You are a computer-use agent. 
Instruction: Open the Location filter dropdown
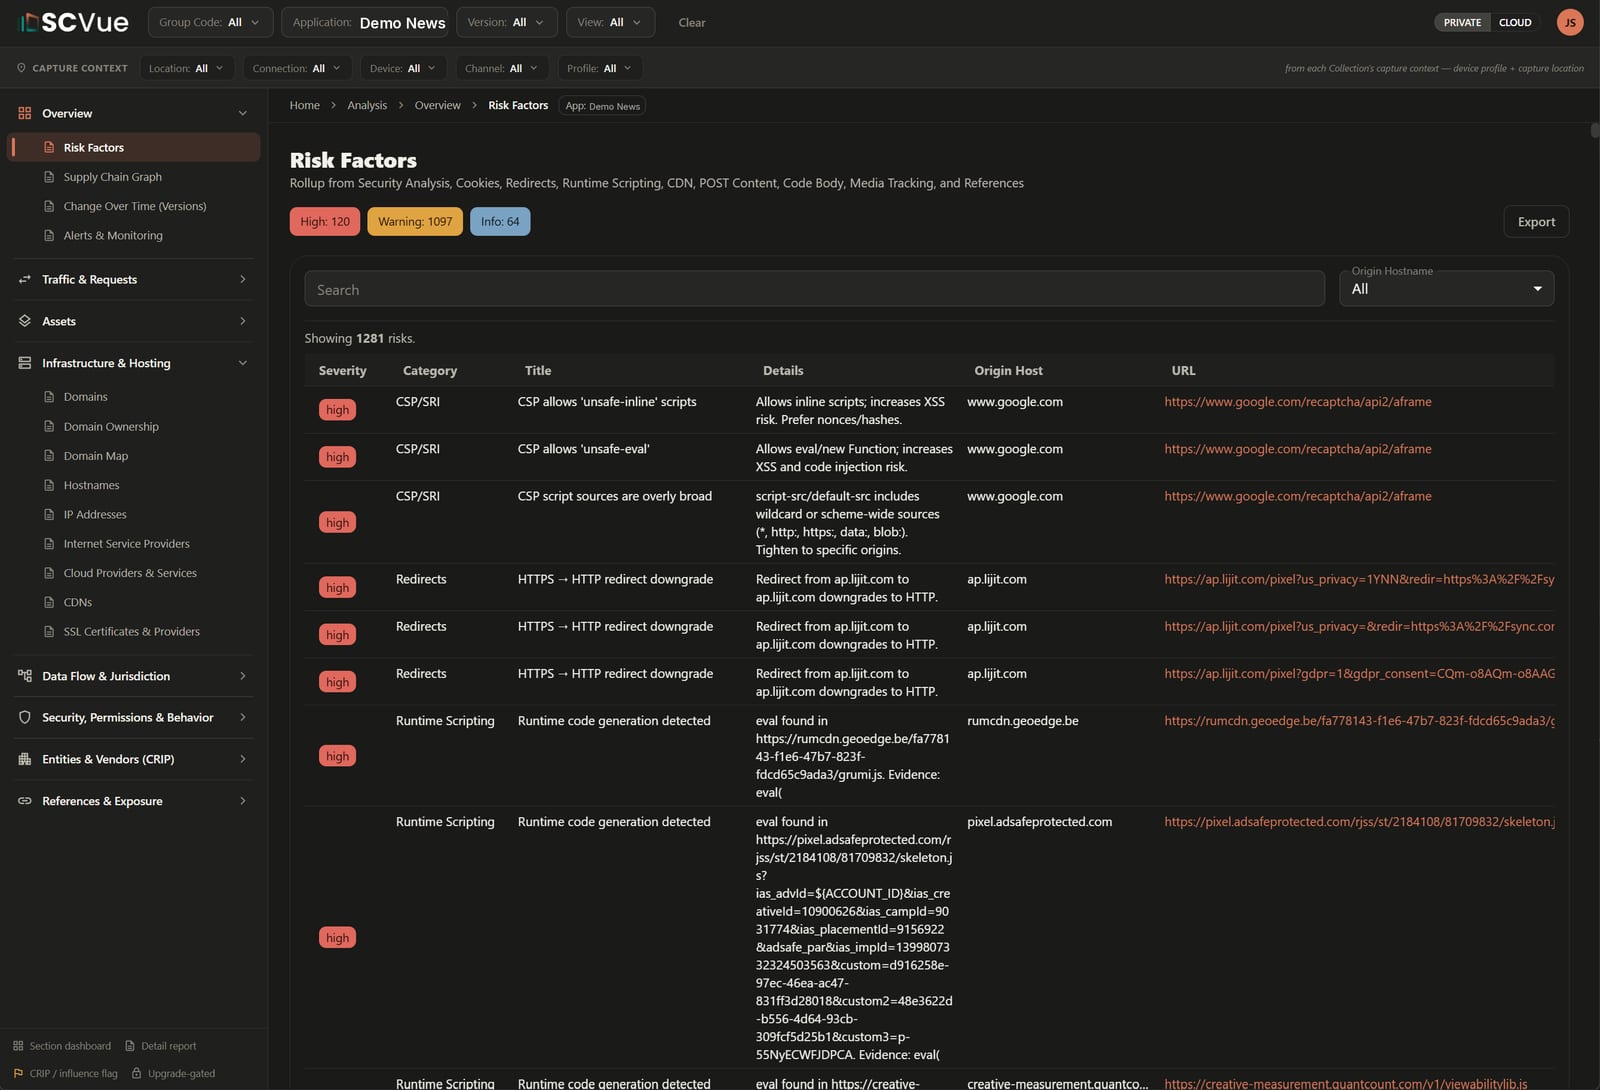(187, 68)
